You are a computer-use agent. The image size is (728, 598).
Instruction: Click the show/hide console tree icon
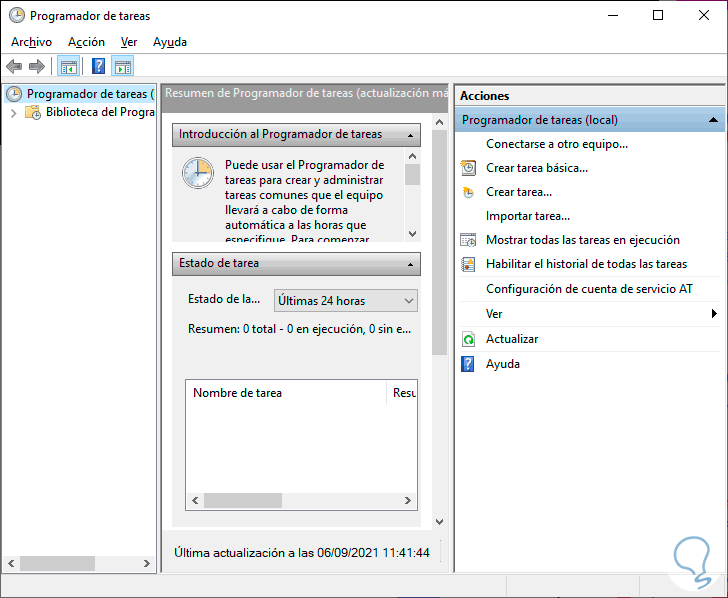tap(68, 67)
